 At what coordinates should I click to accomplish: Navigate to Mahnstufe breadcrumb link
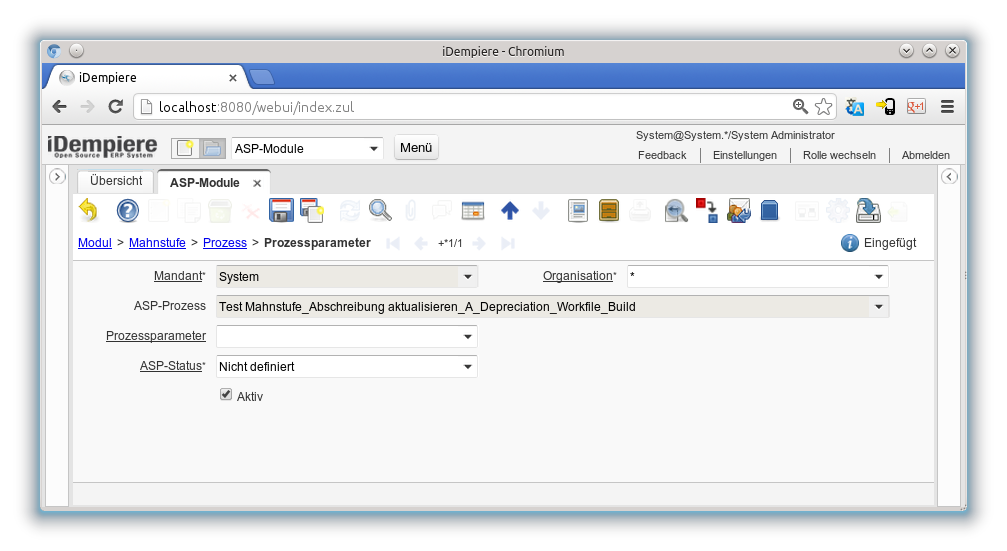click(x=157, y=243)
